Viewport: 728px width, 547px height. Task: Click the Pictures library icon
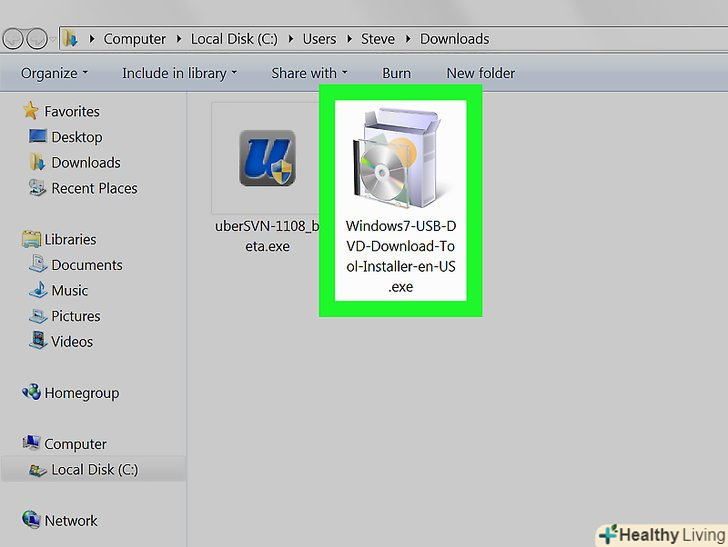(38, 316)
